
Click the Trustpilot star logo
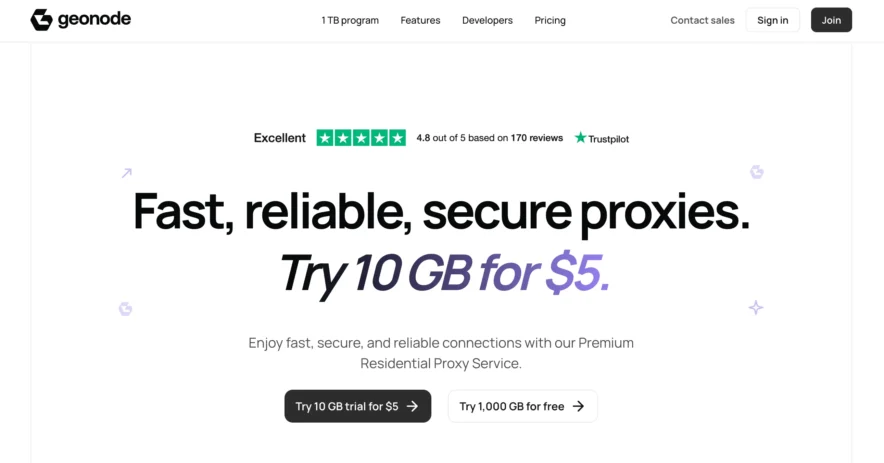[580, 138]
